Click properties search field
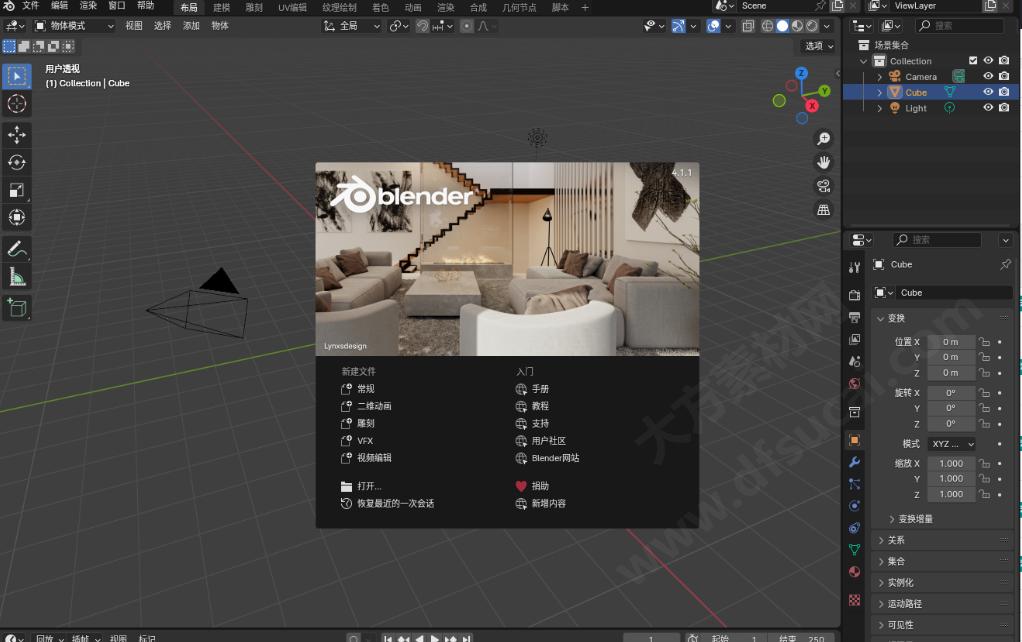The height and width of the screenshot is (642, 1022). coord(937,240)
